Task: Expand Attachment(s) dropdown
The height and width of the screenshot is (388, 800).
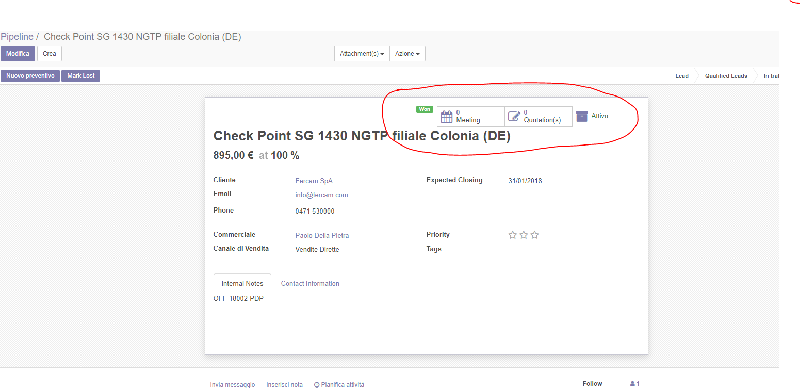Action: pyautogui.click(x=362, y=54)
